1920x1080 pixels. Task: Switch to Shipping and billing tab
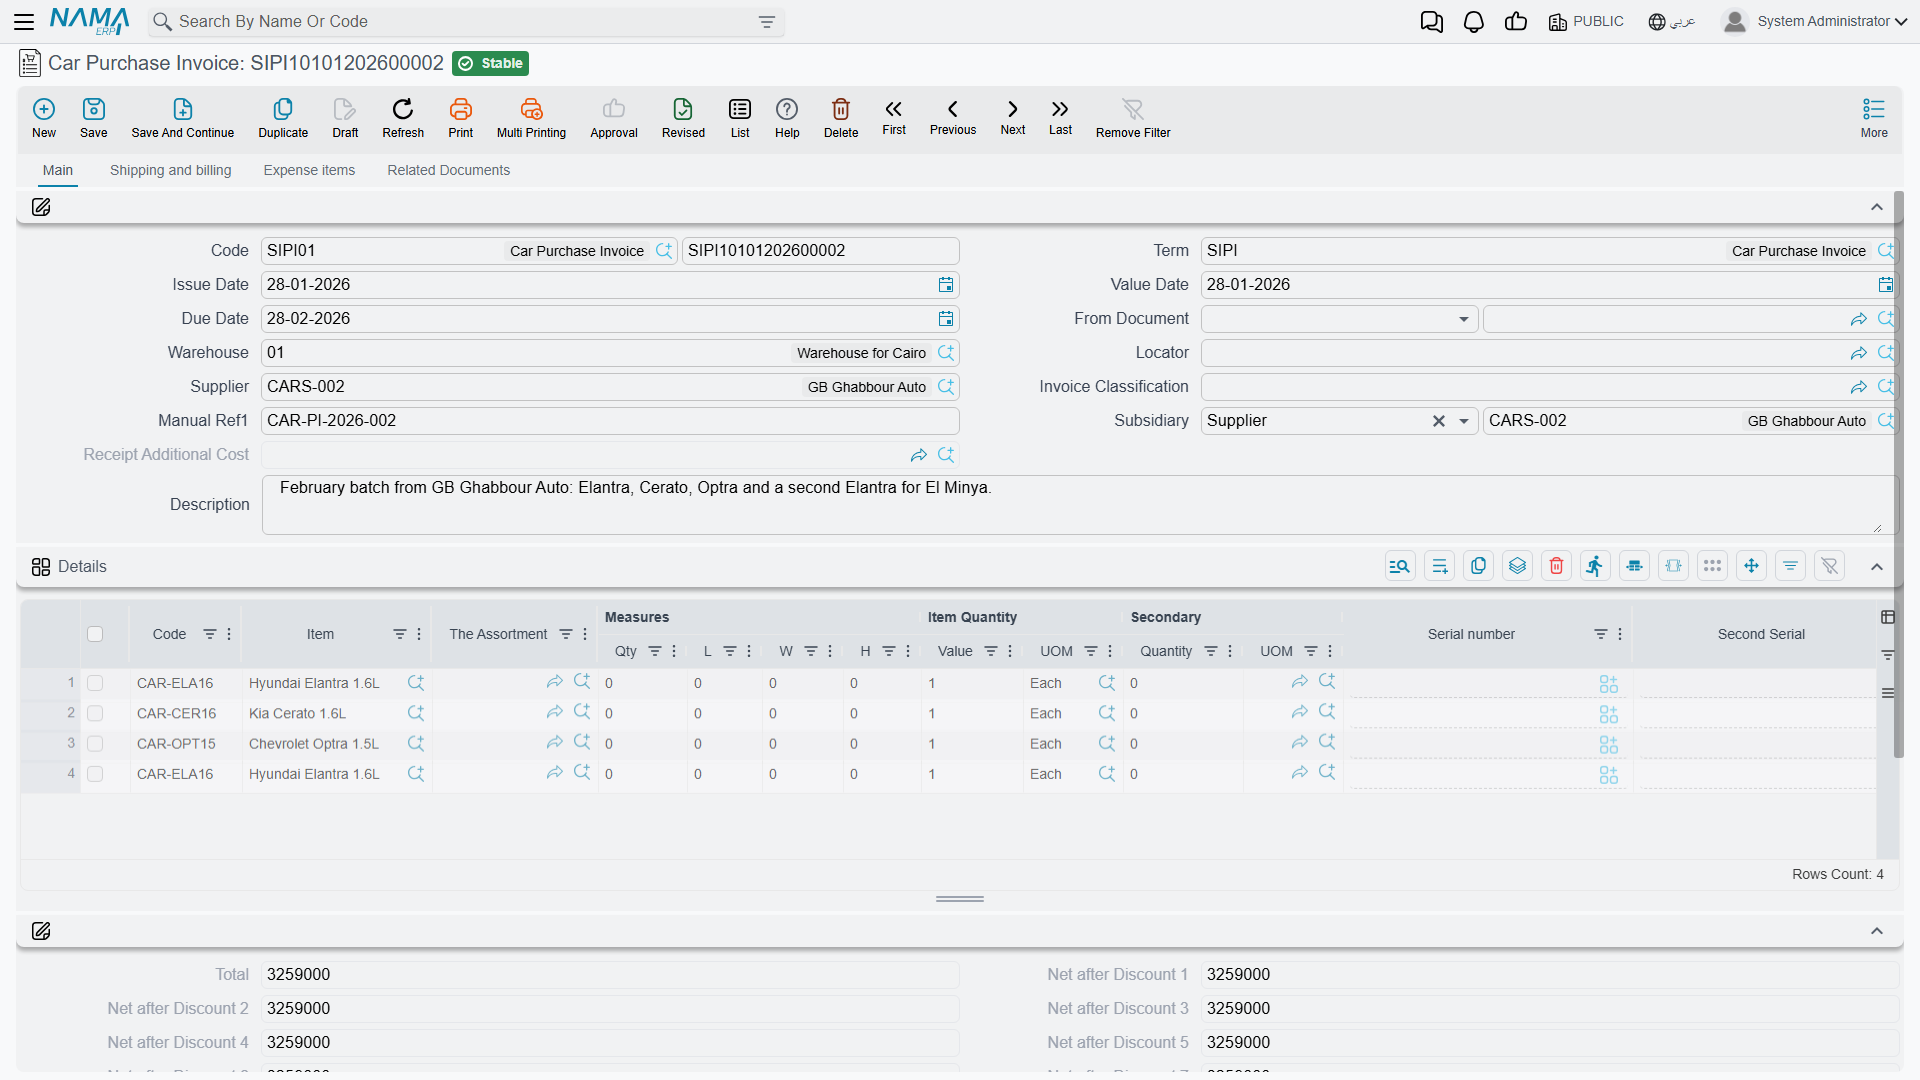click(x=171, y=170)
